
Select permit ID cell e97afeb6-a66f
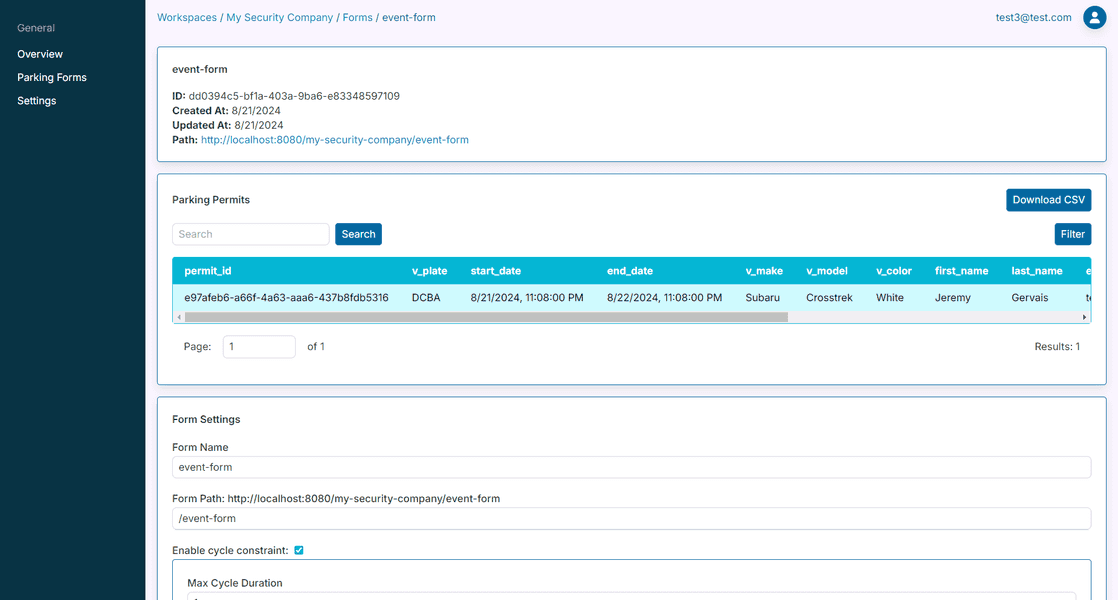(x=286, y=298)
